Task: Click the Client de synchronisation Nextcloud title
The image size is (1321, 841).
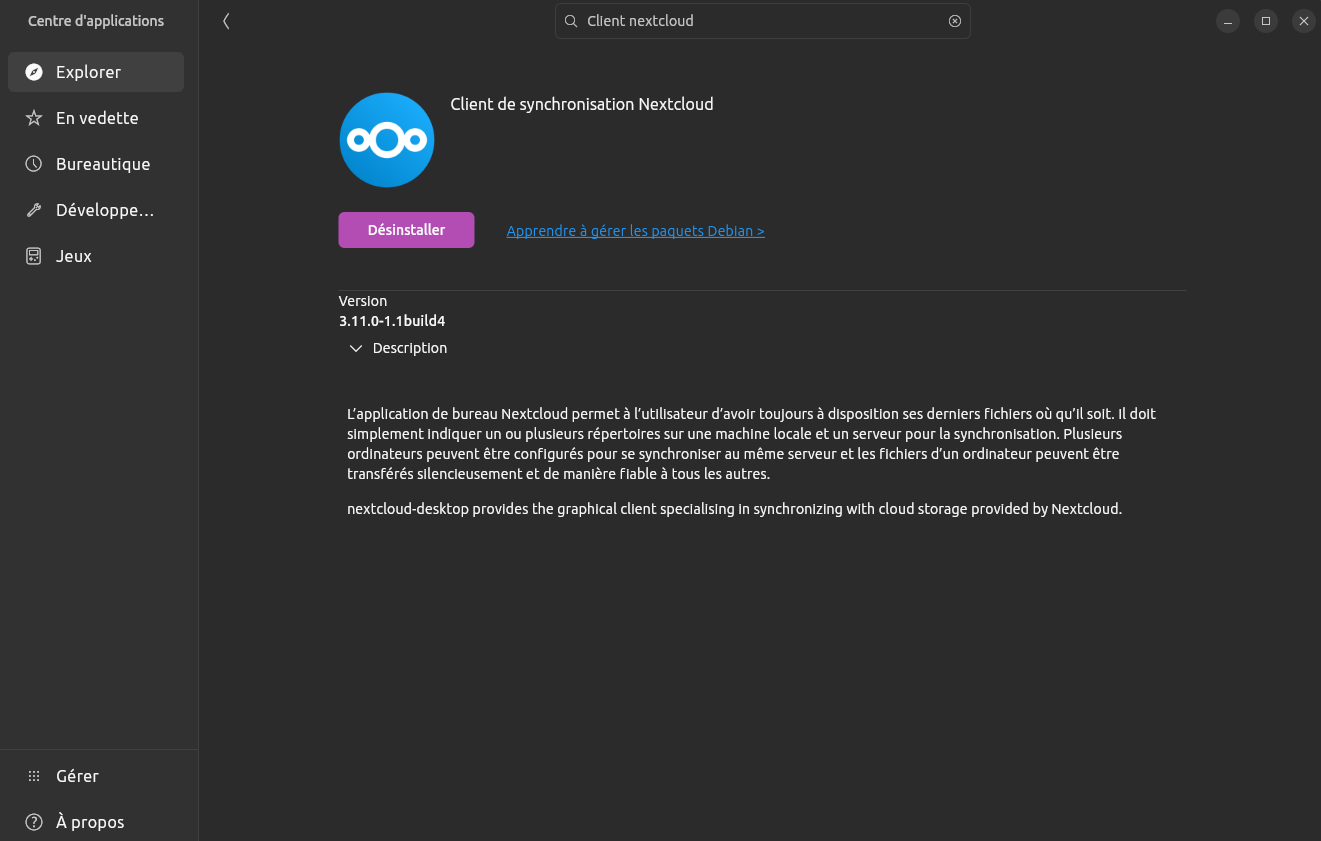Action: [582, 104]
